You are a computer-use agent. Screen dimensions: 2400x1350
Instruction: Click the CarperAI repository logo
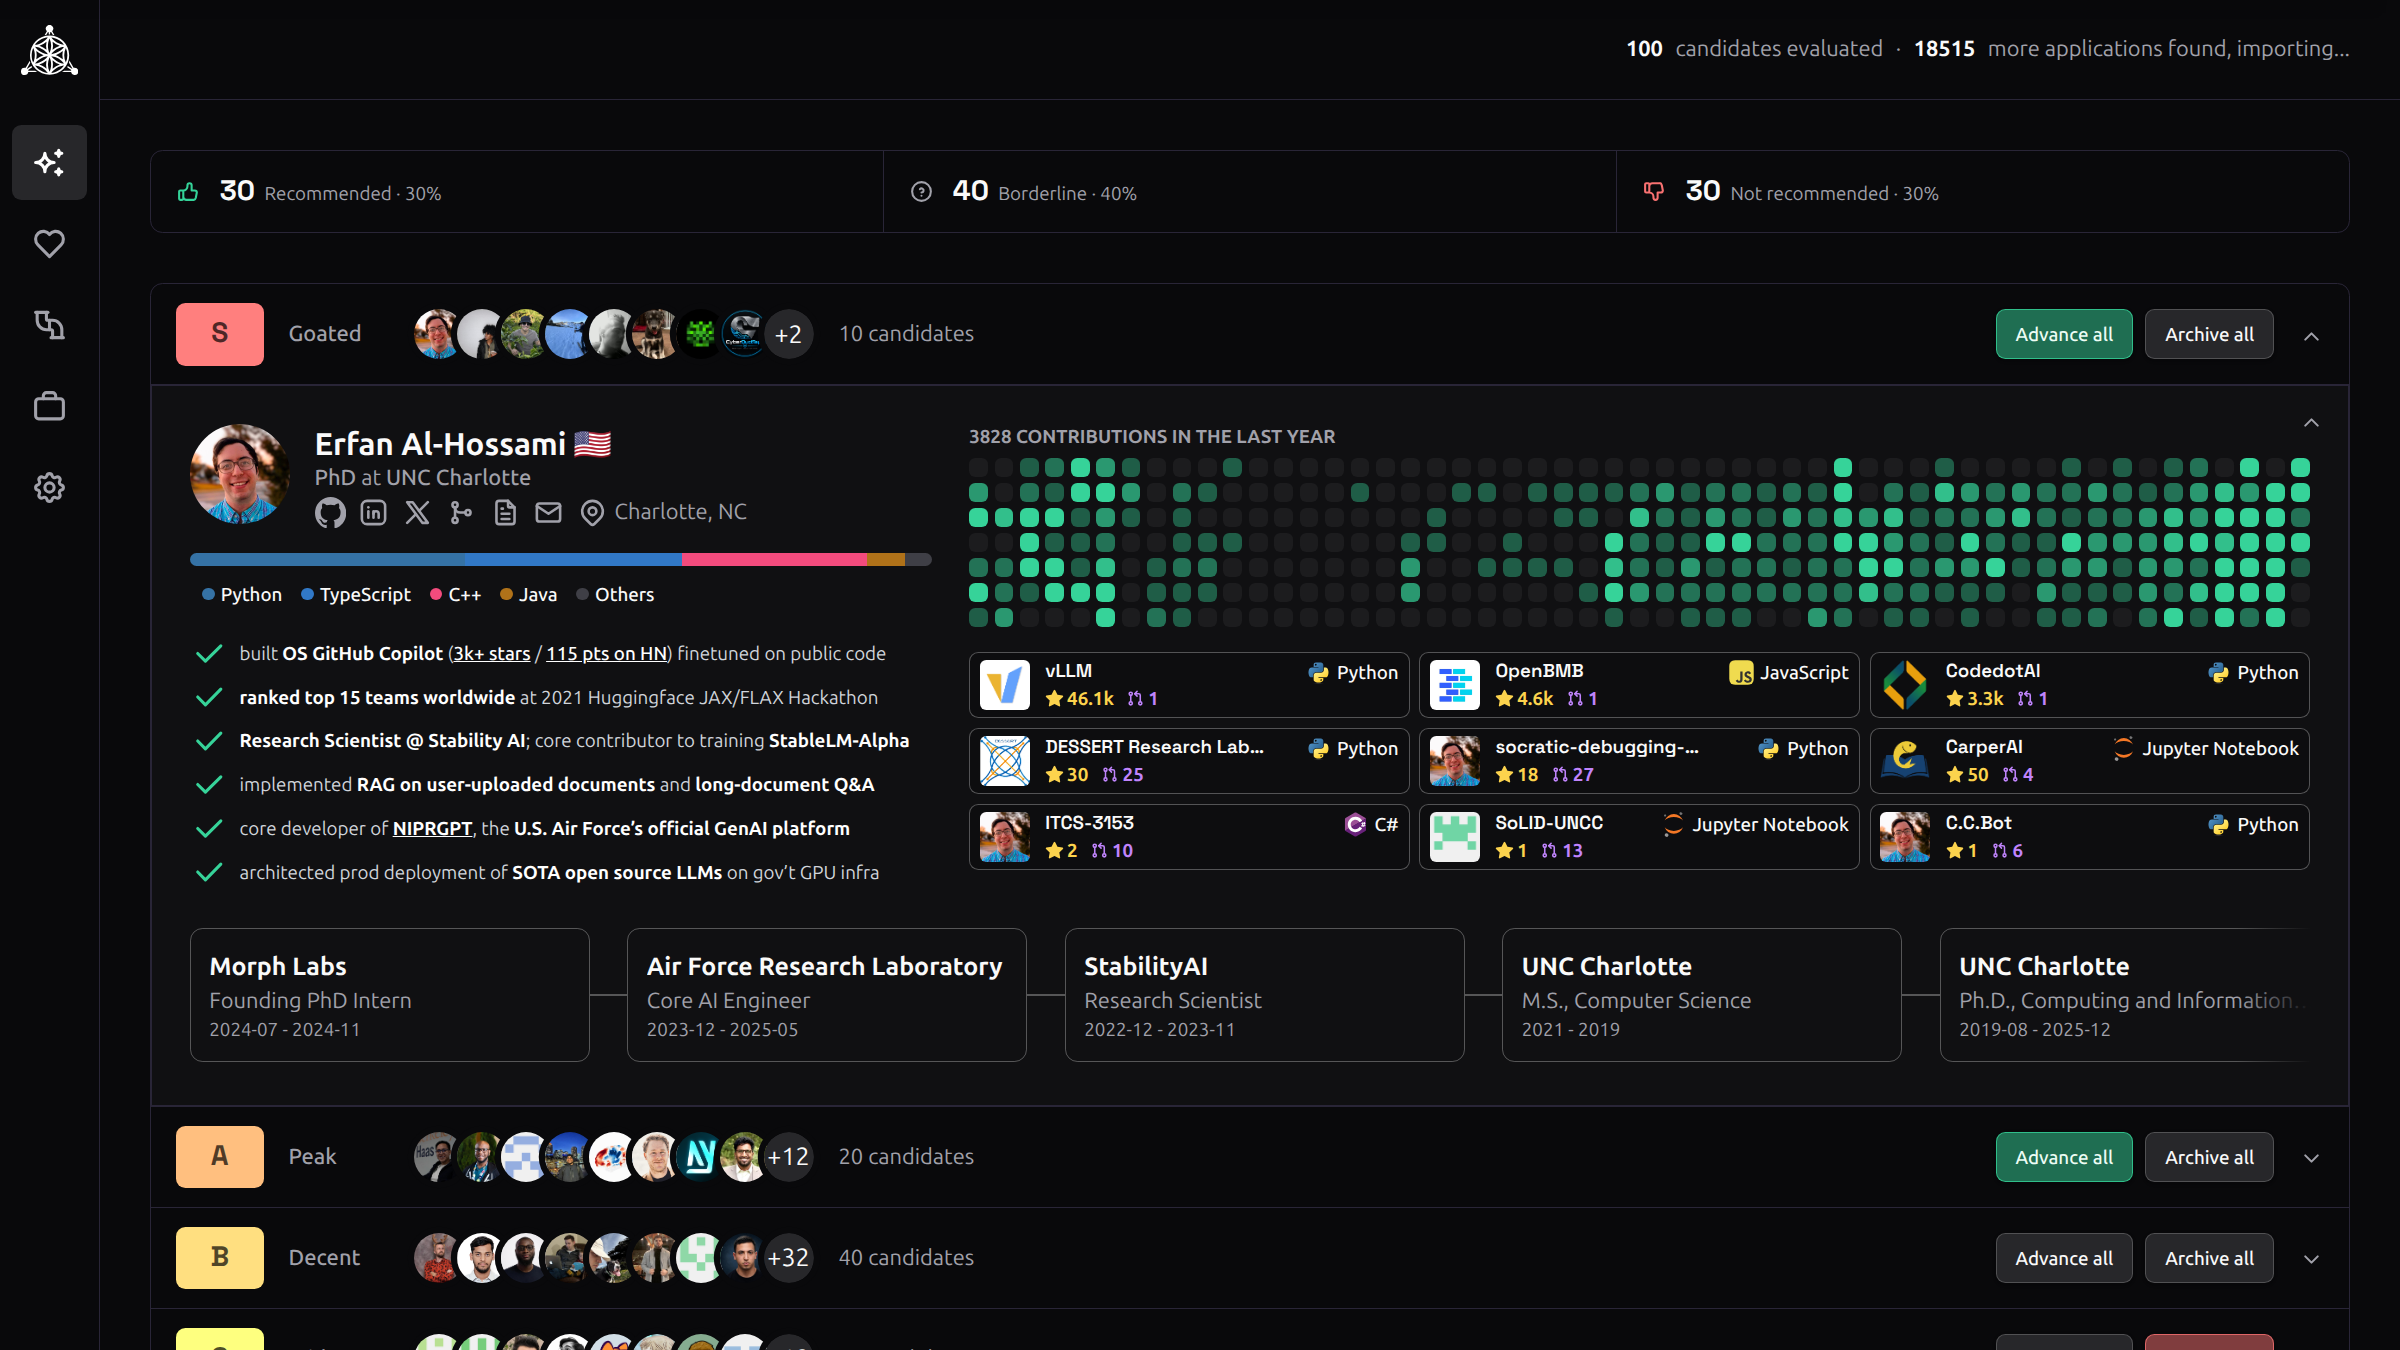[1904, 761]
